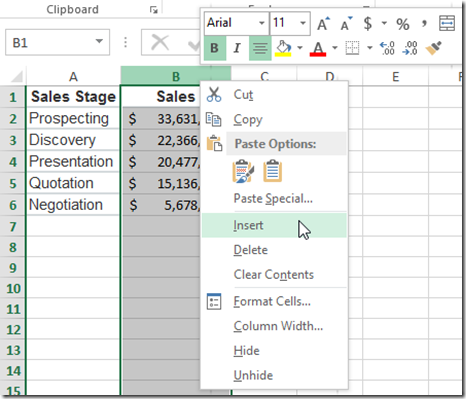Screen dimensions: 466x399
Task: Click the Decrease Decimal icon
Action: 410,48
